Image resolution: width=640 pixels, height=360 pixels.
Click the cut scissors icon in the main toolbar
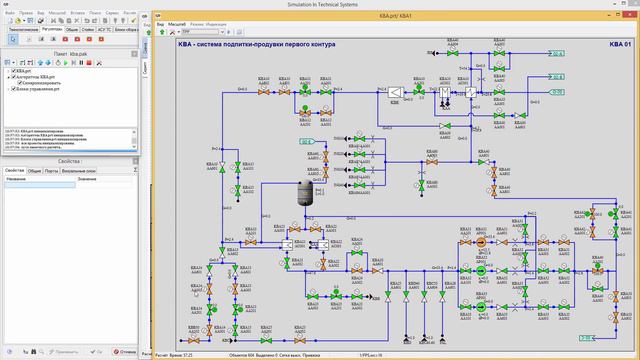point(53,20)
